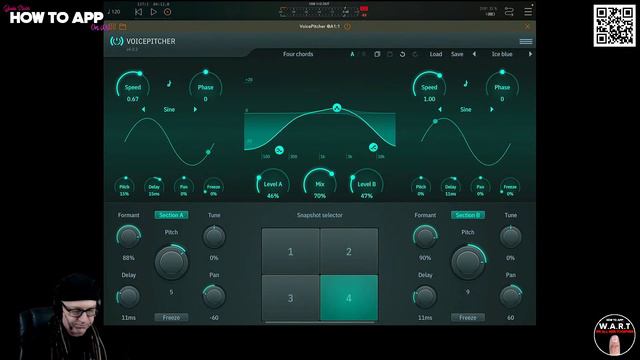Viewport: 640px width, 360px height.
Task: Toggle tempo sync note icon for right LFO
Action: (466, 84)
